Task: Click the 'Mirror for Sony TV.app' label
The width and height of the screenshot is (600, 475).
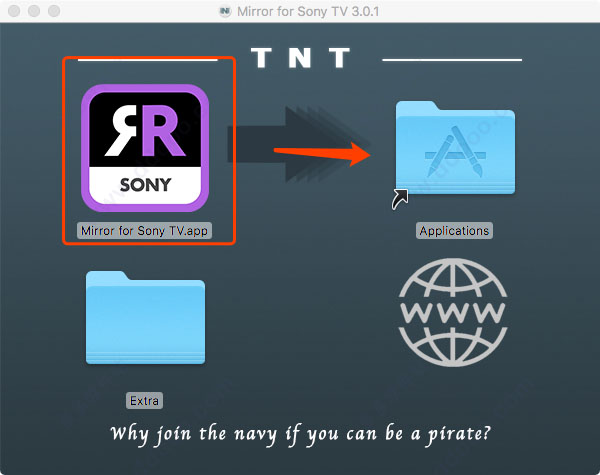Action: 144,231
